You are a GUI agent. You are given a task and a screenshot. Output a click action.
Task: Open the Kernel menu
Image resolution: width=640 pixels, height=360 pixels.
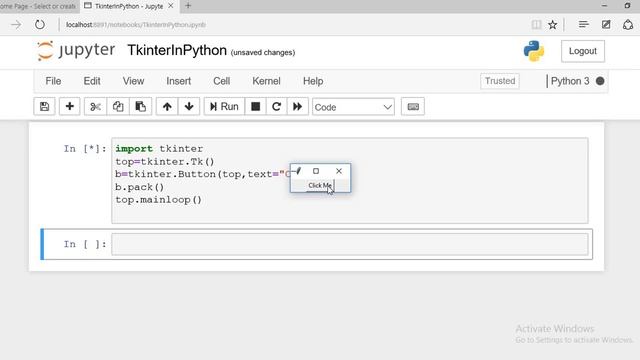point(266,81)
